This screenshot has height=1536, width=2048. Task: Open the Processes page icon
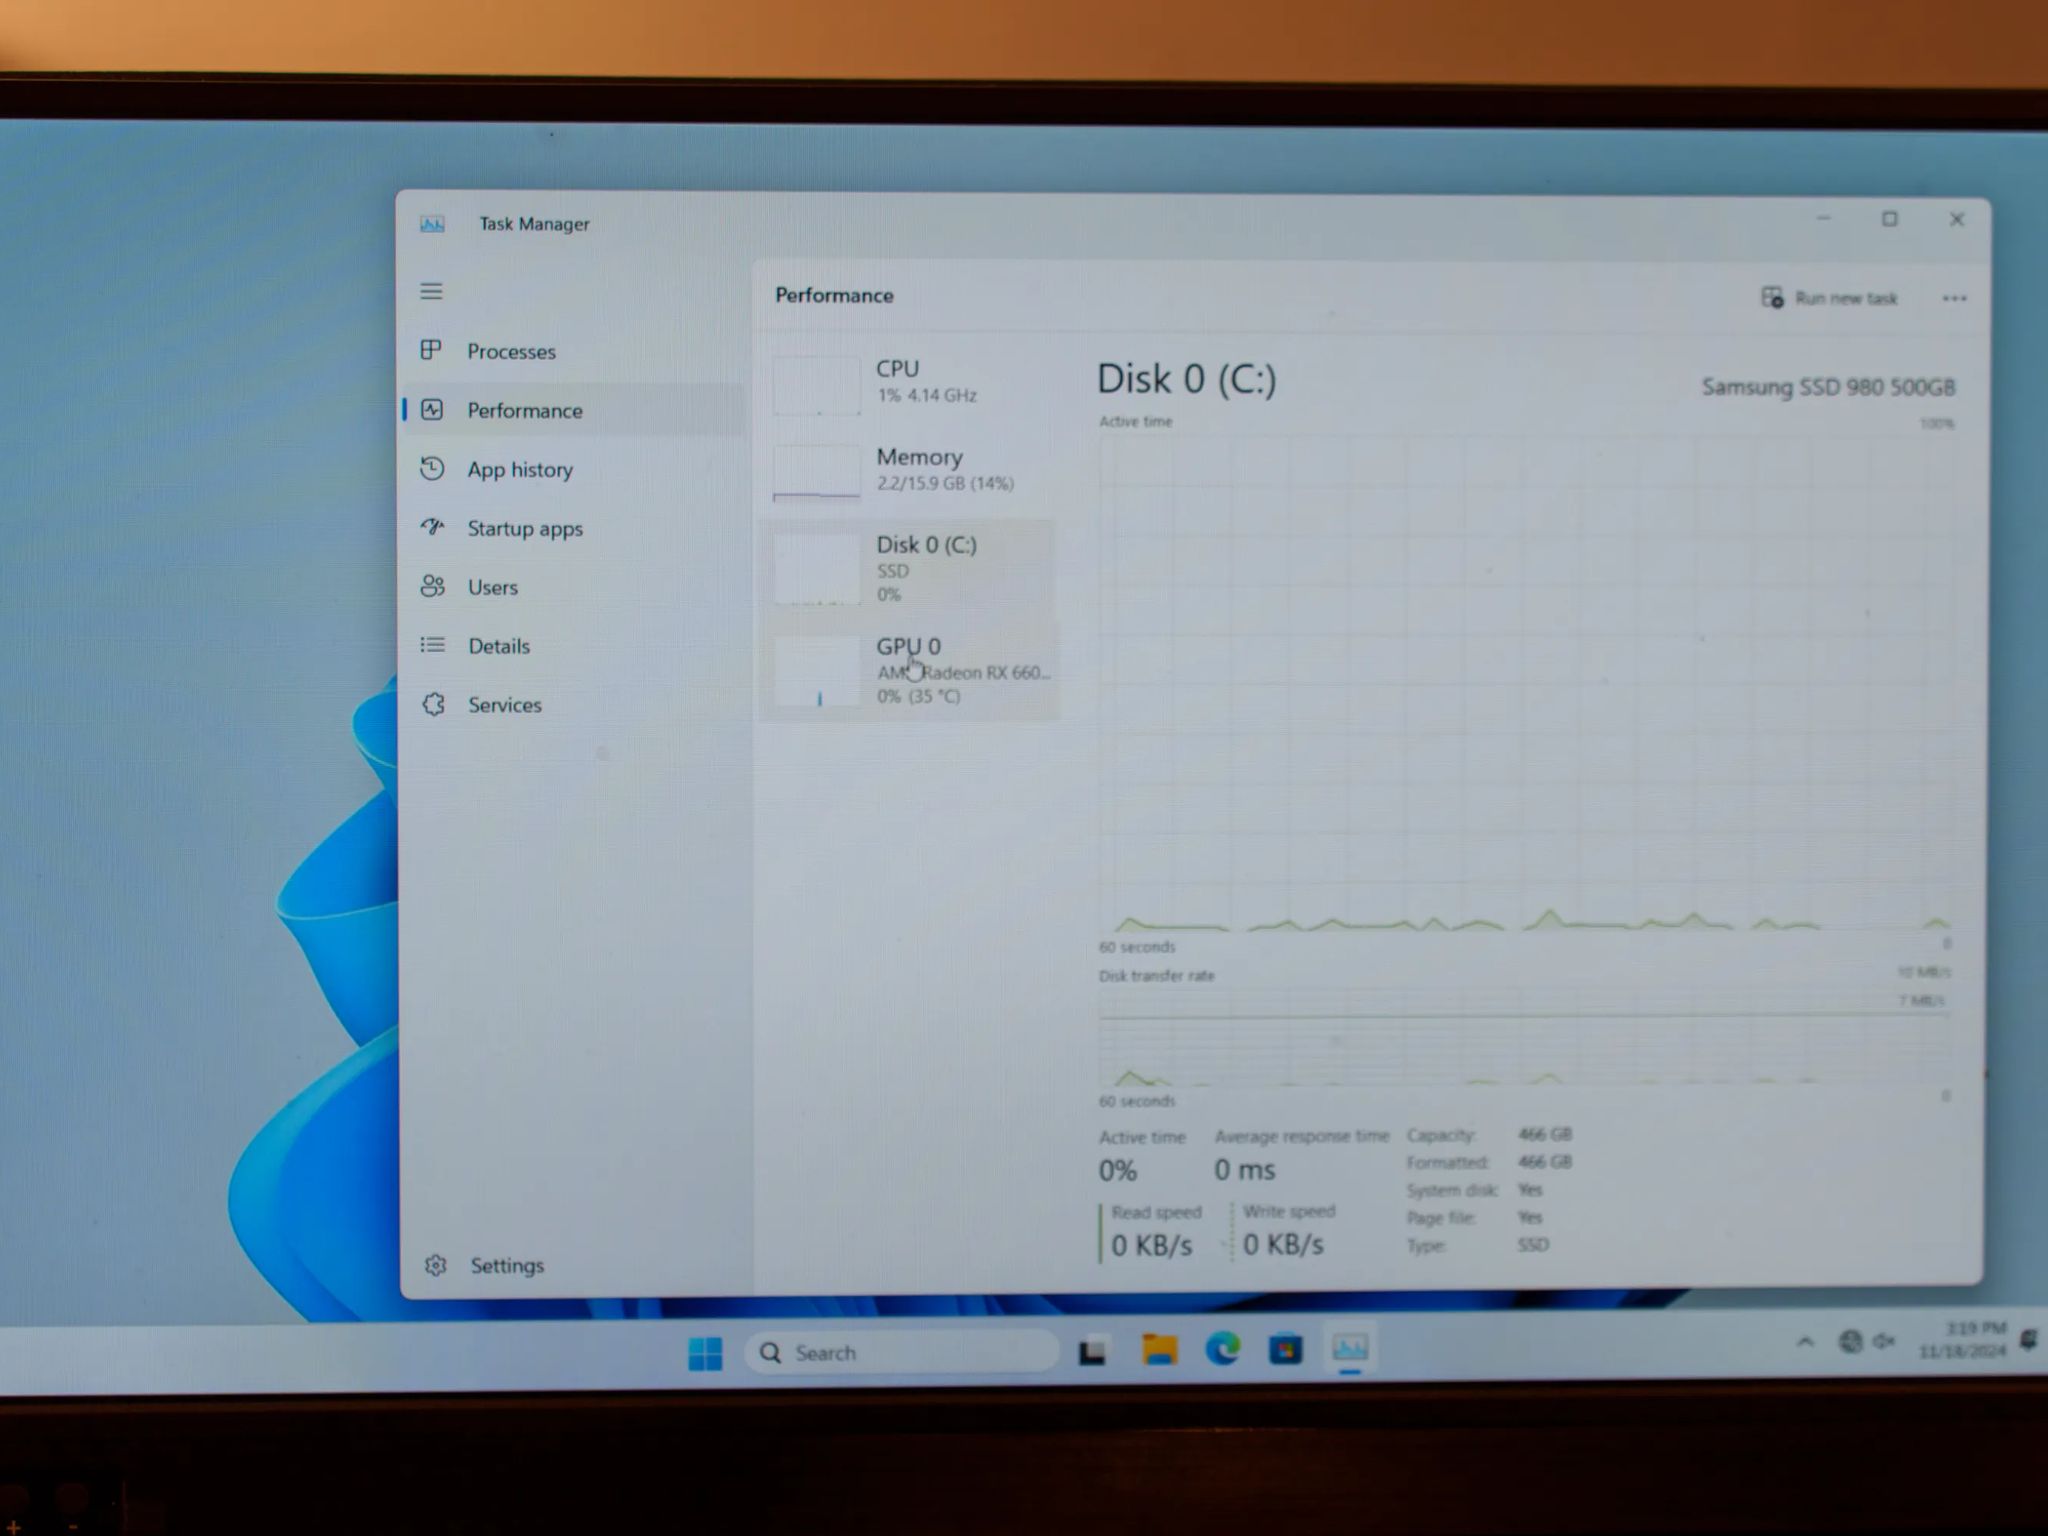[431, 350]
